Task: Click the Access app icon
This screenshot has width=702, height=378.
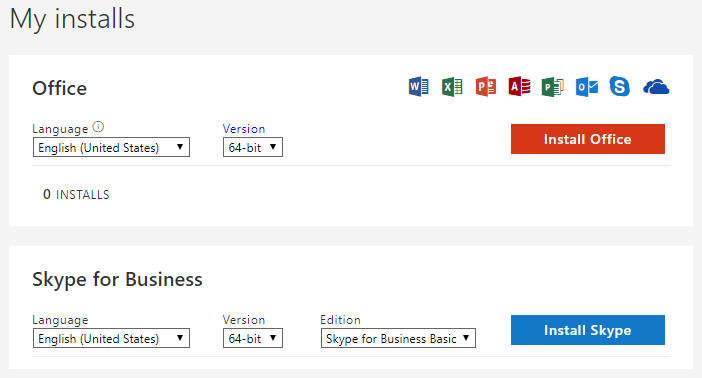Action: [519, 86]
